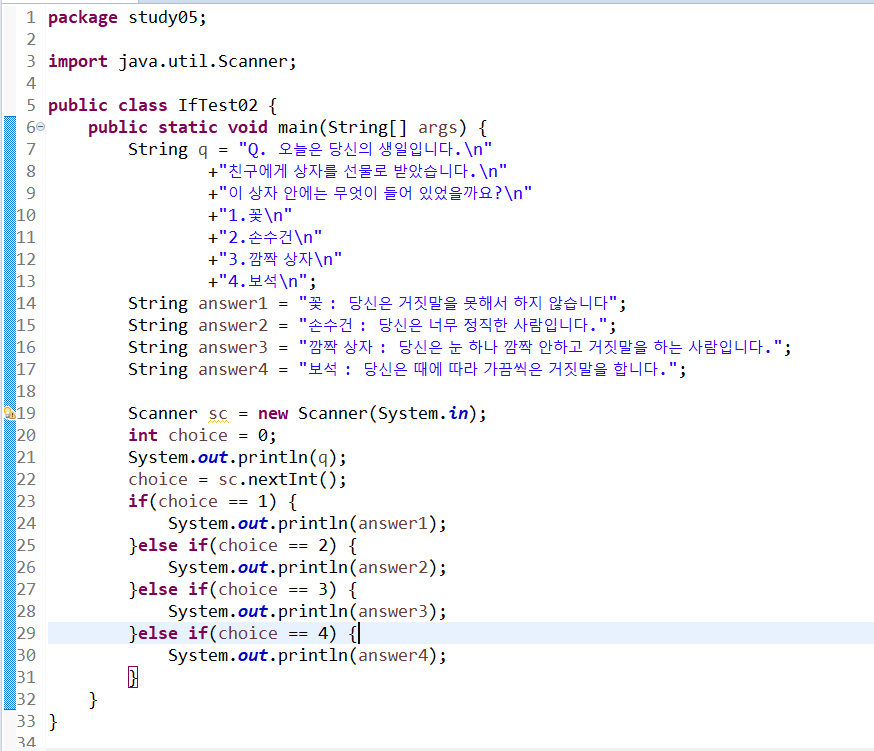Click 'java.util.Scanner' in the import statement
Image resolution: width=874 pixels, height=751 pixels.
tap(203, 61)
